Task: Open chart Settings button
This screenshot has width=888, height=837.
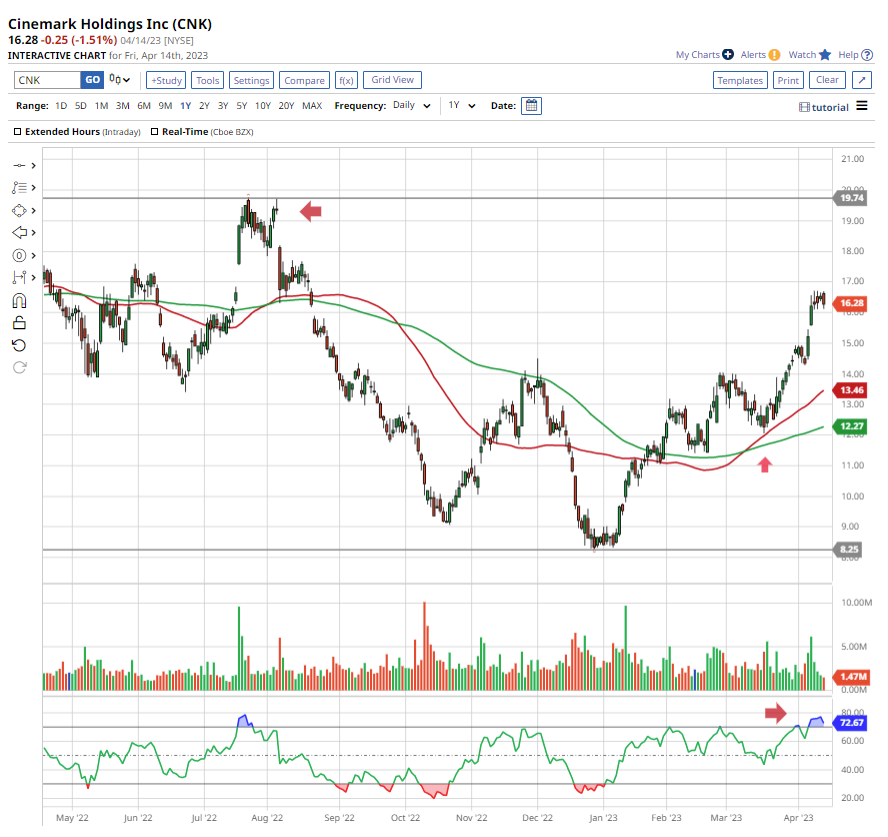Action: 251,80
